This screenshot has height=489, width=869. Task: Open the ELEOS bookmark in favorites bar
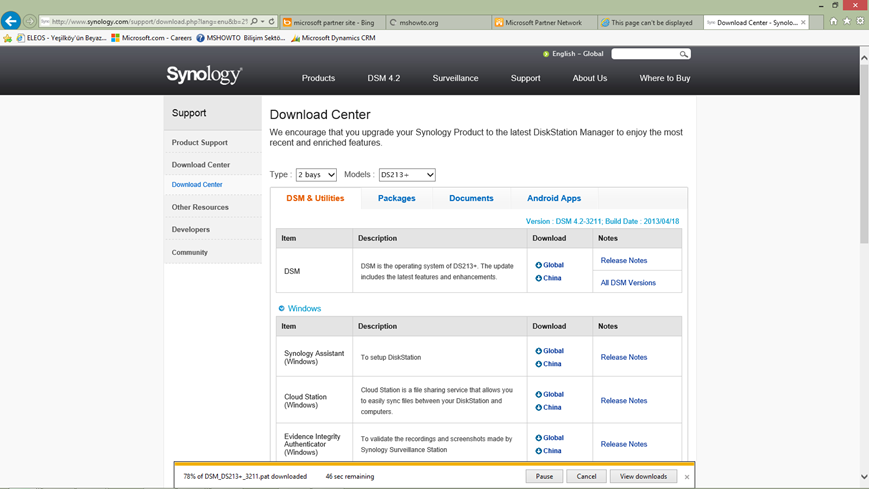(x=62, y=38)
